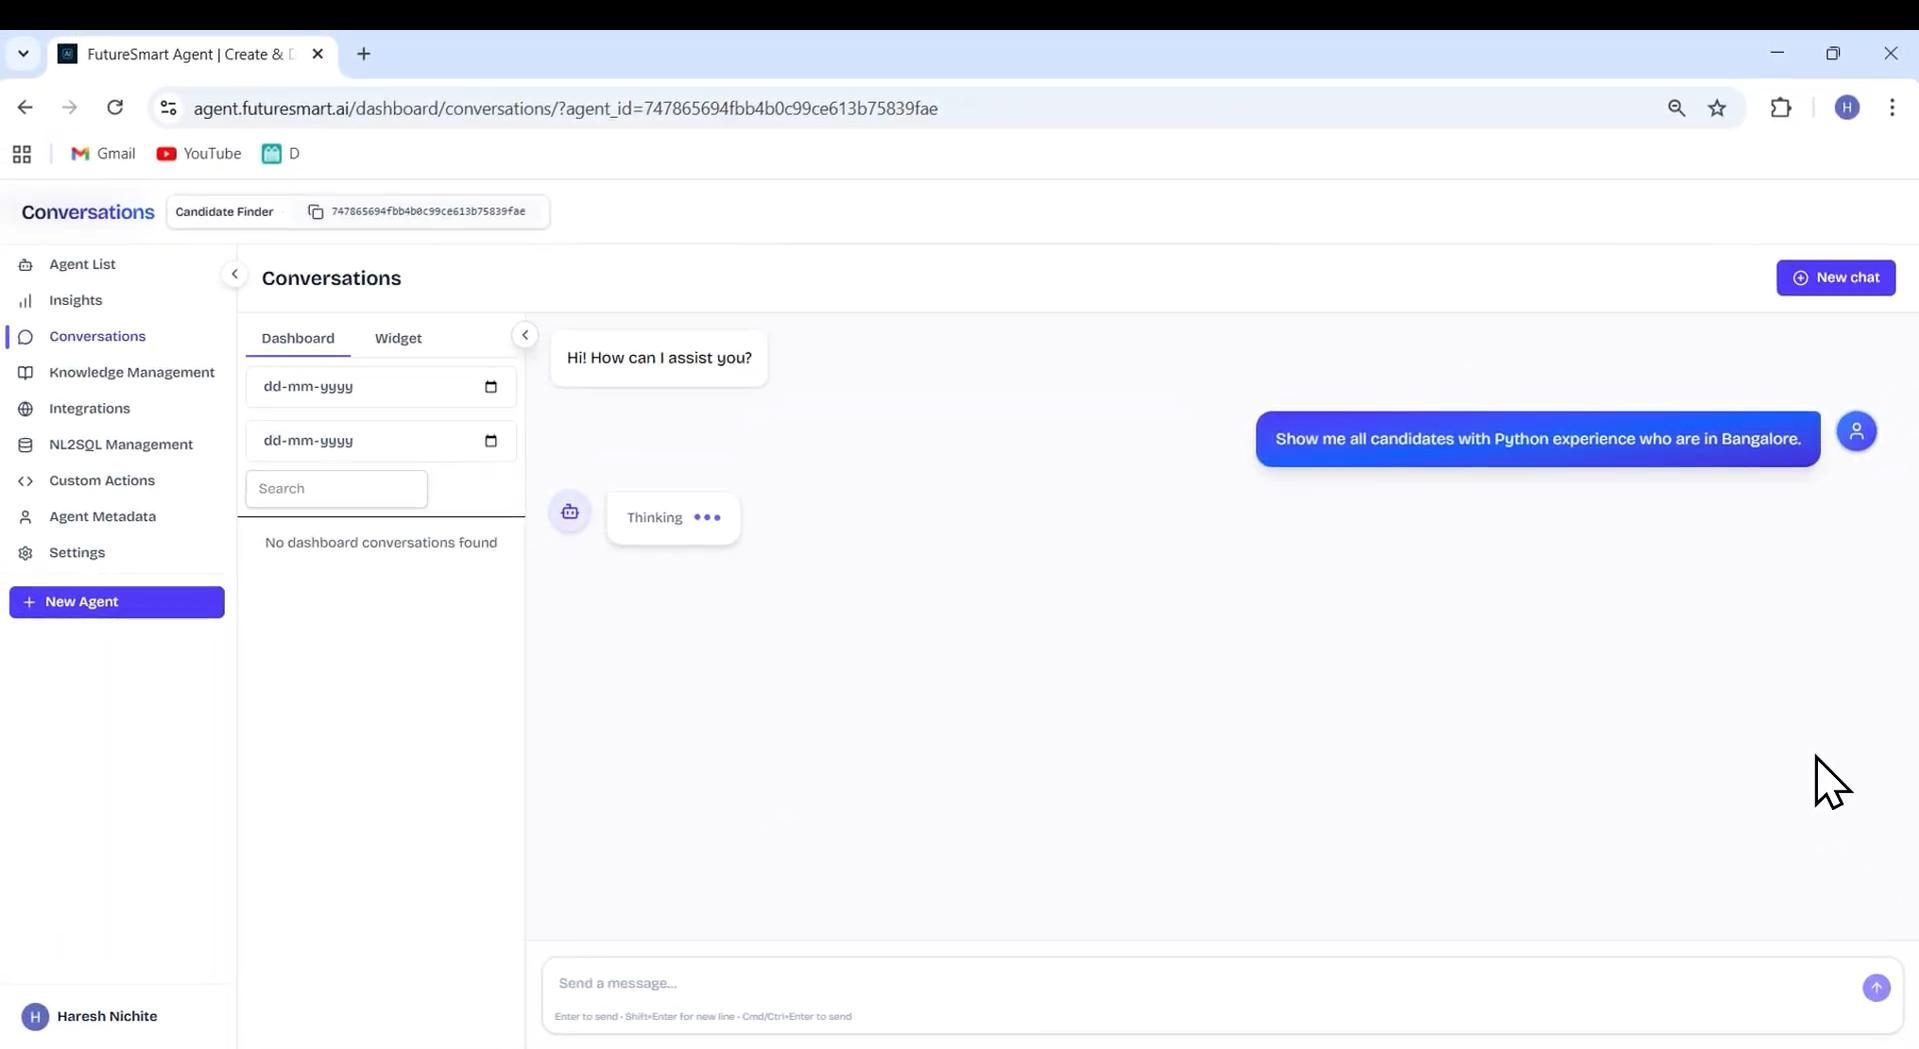Click the Knowledge Management book icon
This screenshot has width=1919, height=1049.
click(x=26, y=373)
